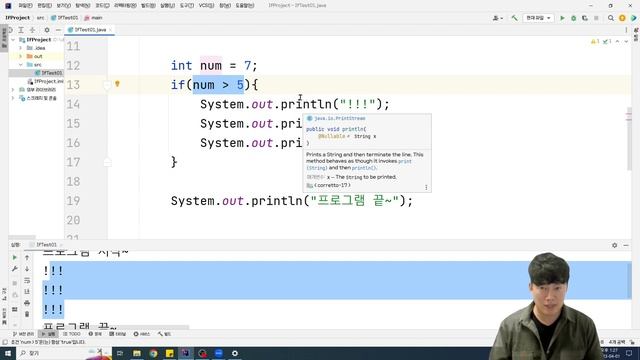Expand all in the project panel toolbar
Image resolution: width=640 pixels, height=360 pixels.
[21, 30]
